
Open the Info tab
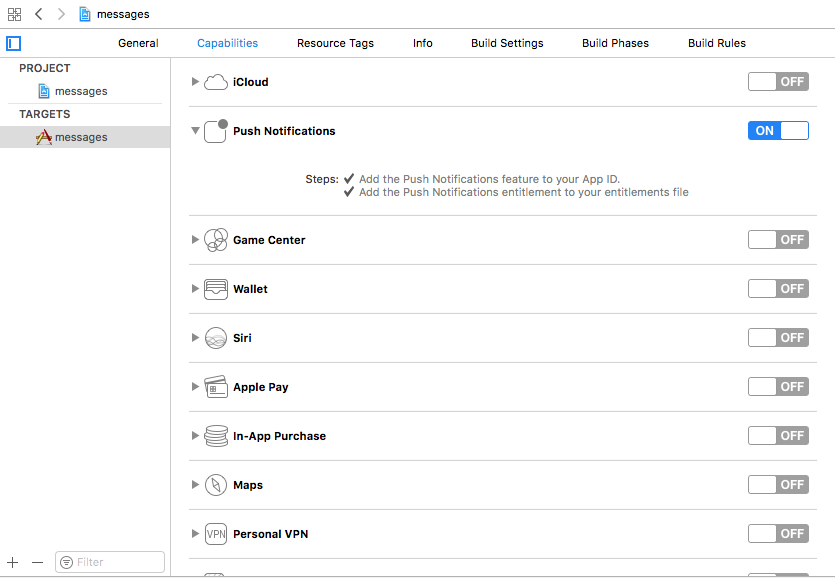click(x=422, y=43)
